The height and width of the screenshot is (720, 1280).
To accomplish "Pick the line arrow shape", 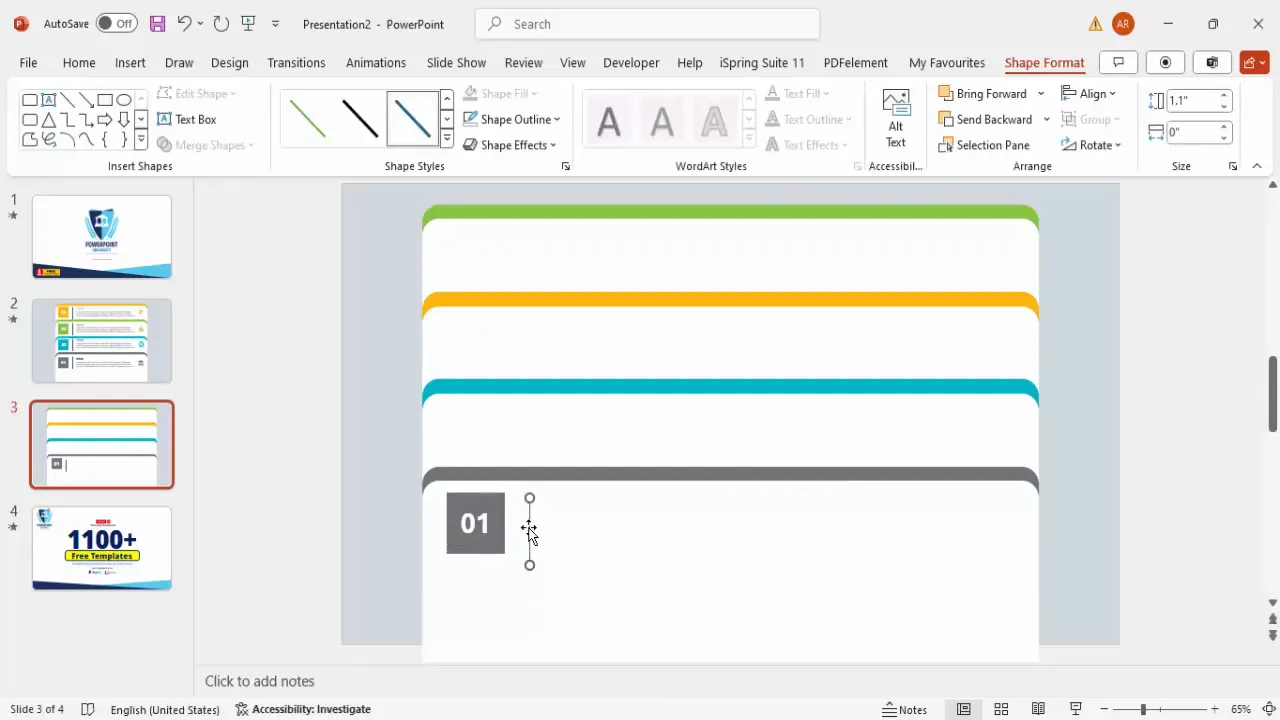I will pyautogui.click(x=86, y=100).
